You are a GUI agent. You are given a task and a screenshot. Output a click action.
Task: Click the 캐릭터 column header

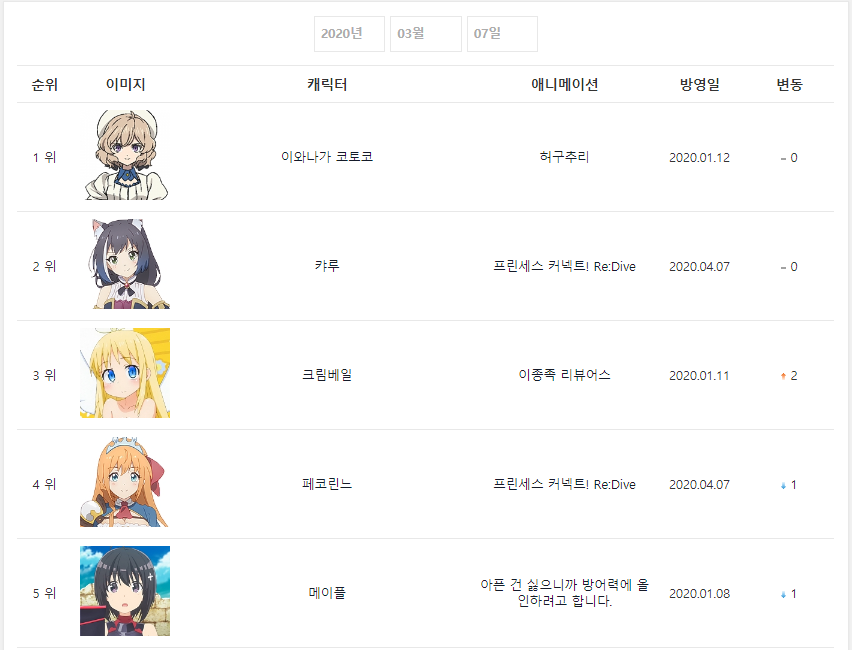(x=327, y=84)
